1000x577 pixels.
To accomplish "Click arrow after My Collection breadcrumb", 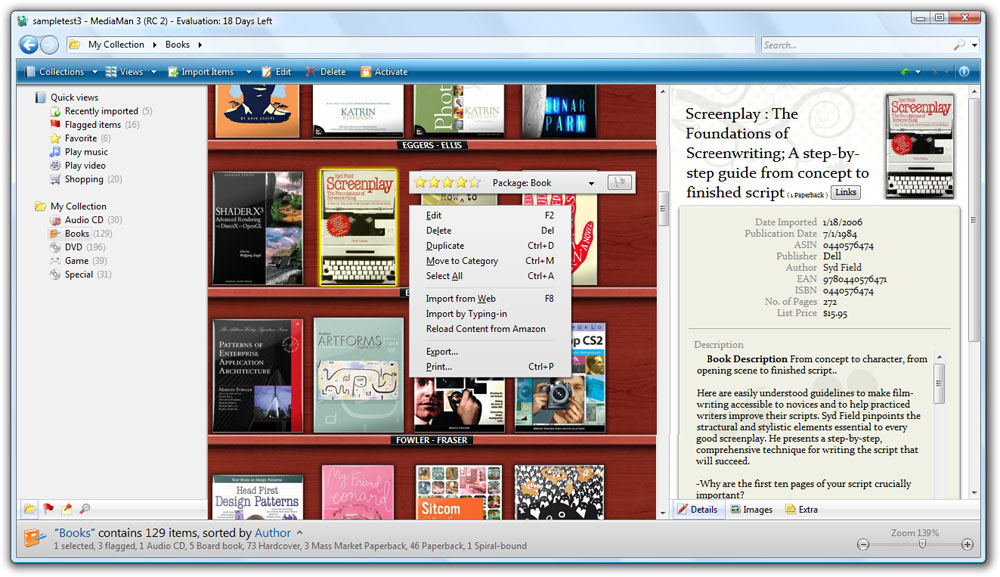I will tap(154, 45).
